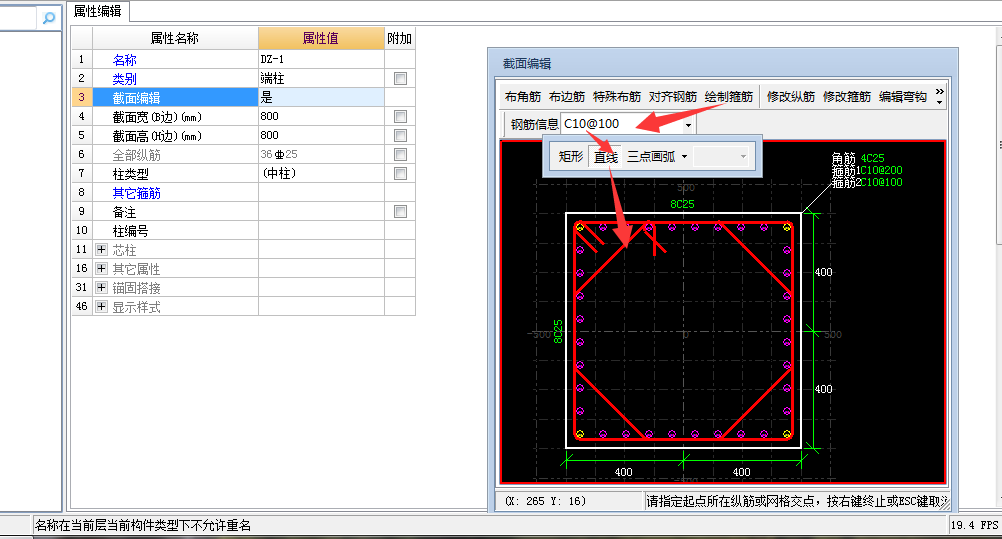
Task: Click the 是 value of 截面编辑
Action: 321,97
